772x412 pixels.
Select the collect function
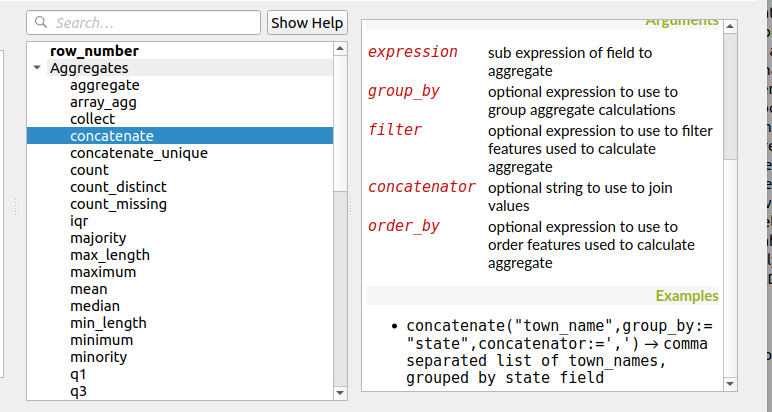click(x=92, y=119)
